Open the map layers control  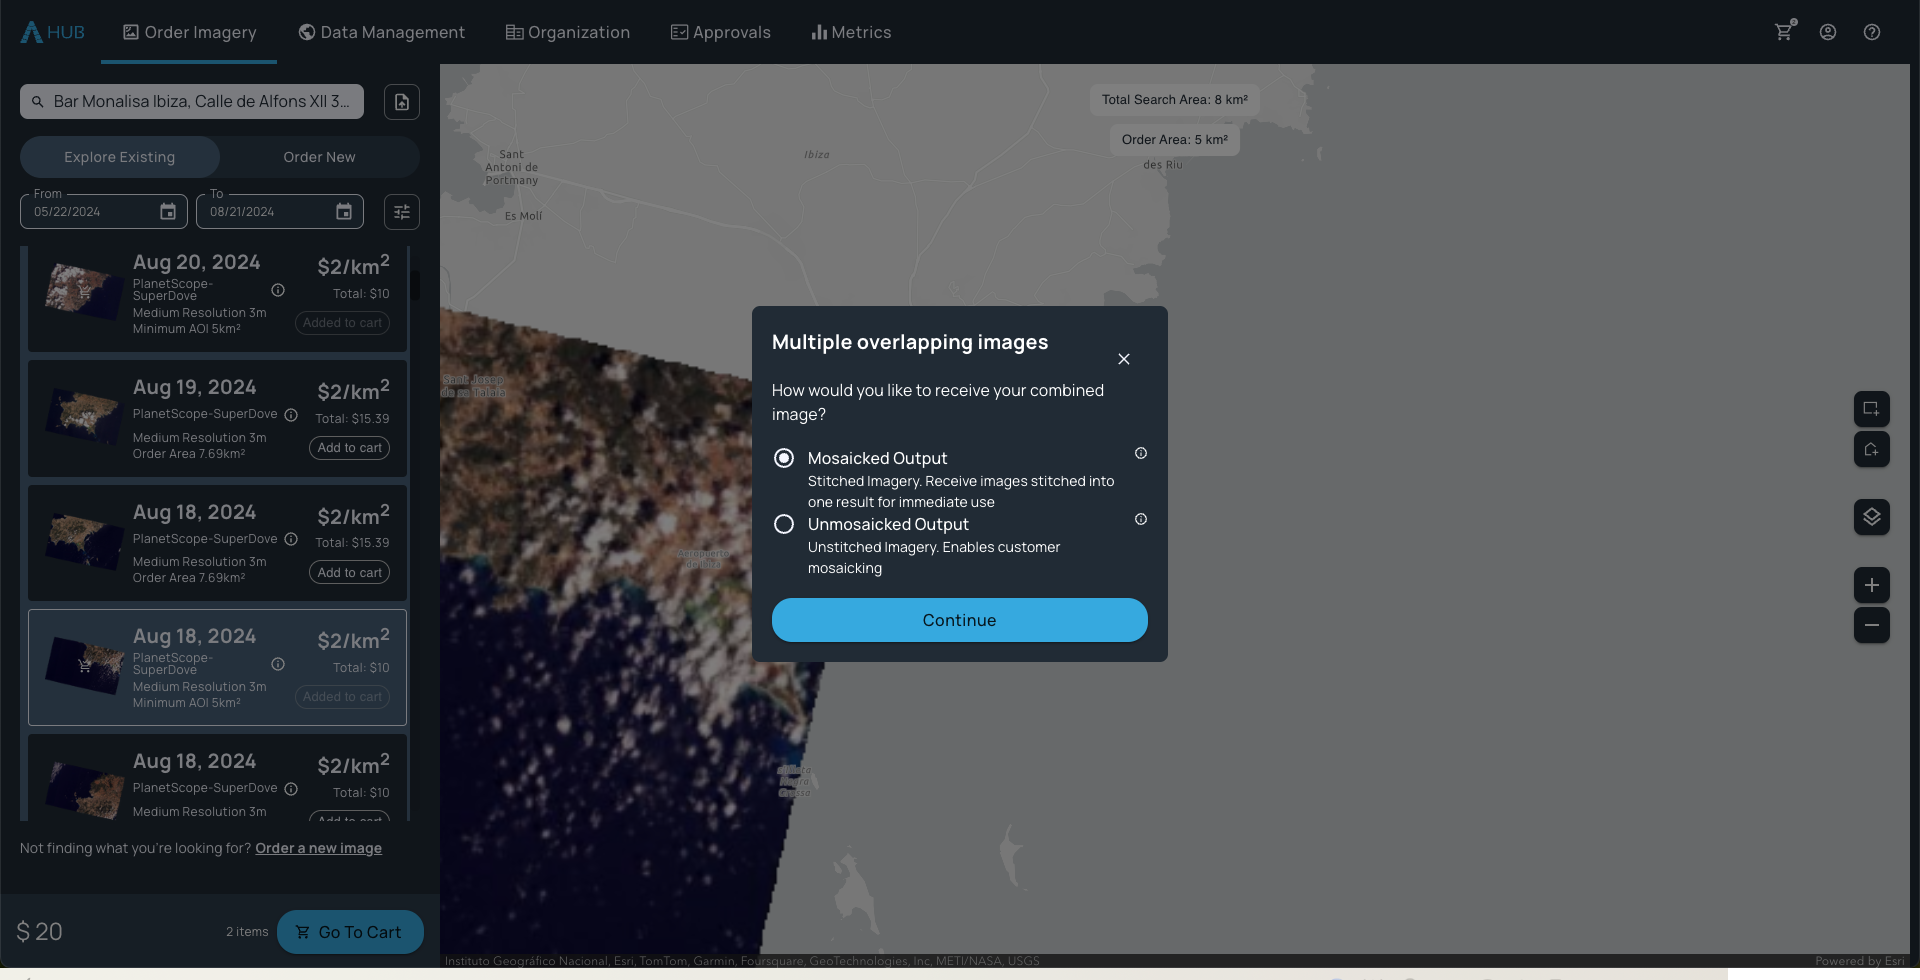(x=1872, y=517)
